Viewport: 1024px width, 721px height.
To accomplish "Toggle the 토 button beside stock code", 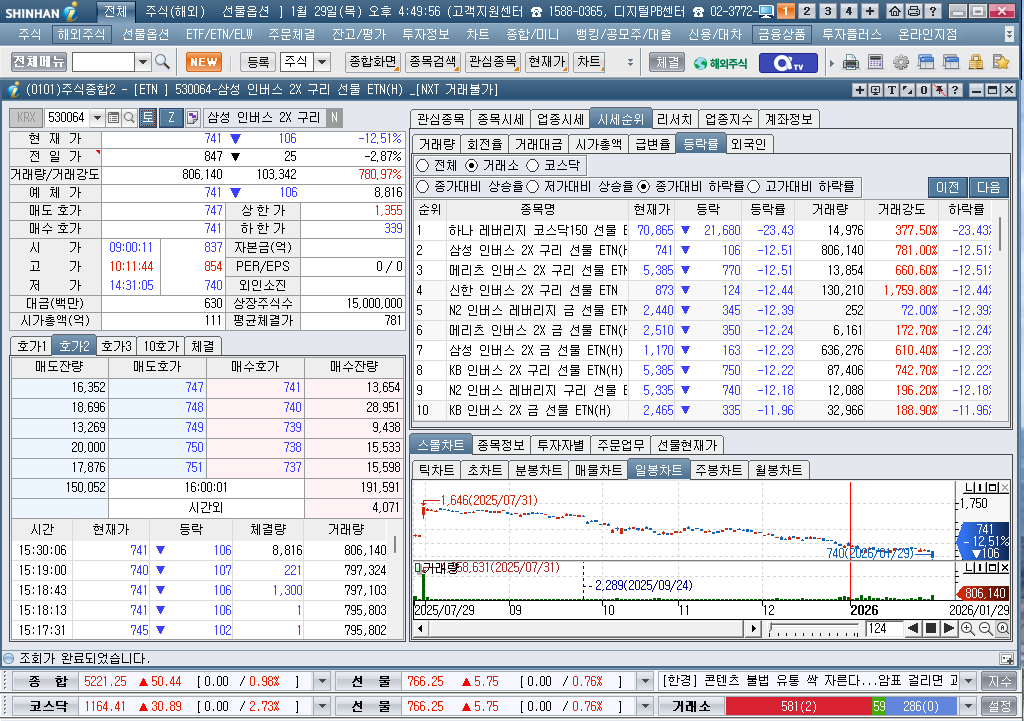I will tap(148, 118).
